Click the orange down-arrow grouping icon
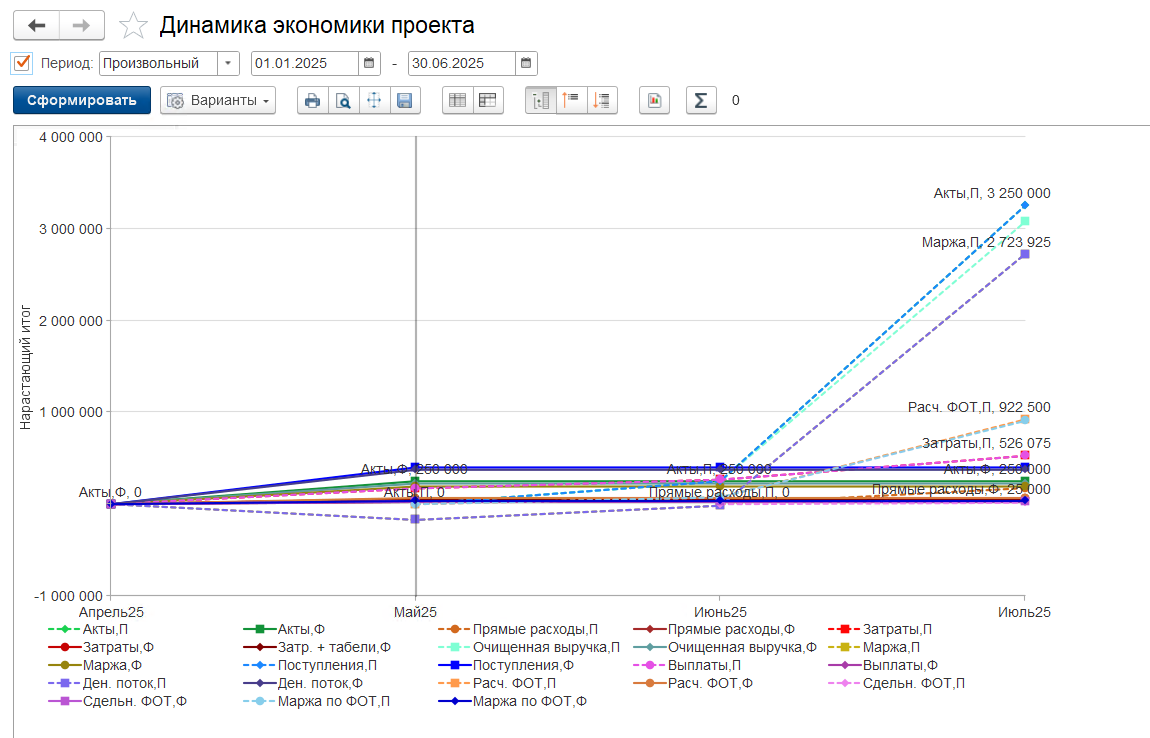The image size is (1150, 738). 602,101
